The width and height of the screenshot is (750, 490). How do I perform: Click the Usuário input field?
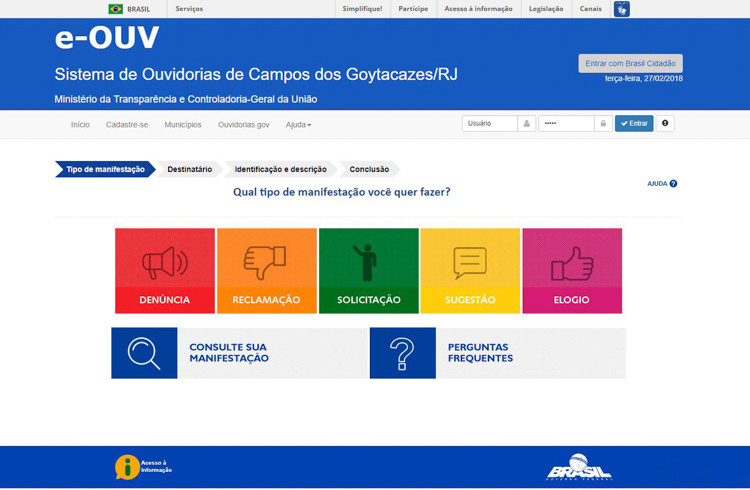click(x=489, y=123)
